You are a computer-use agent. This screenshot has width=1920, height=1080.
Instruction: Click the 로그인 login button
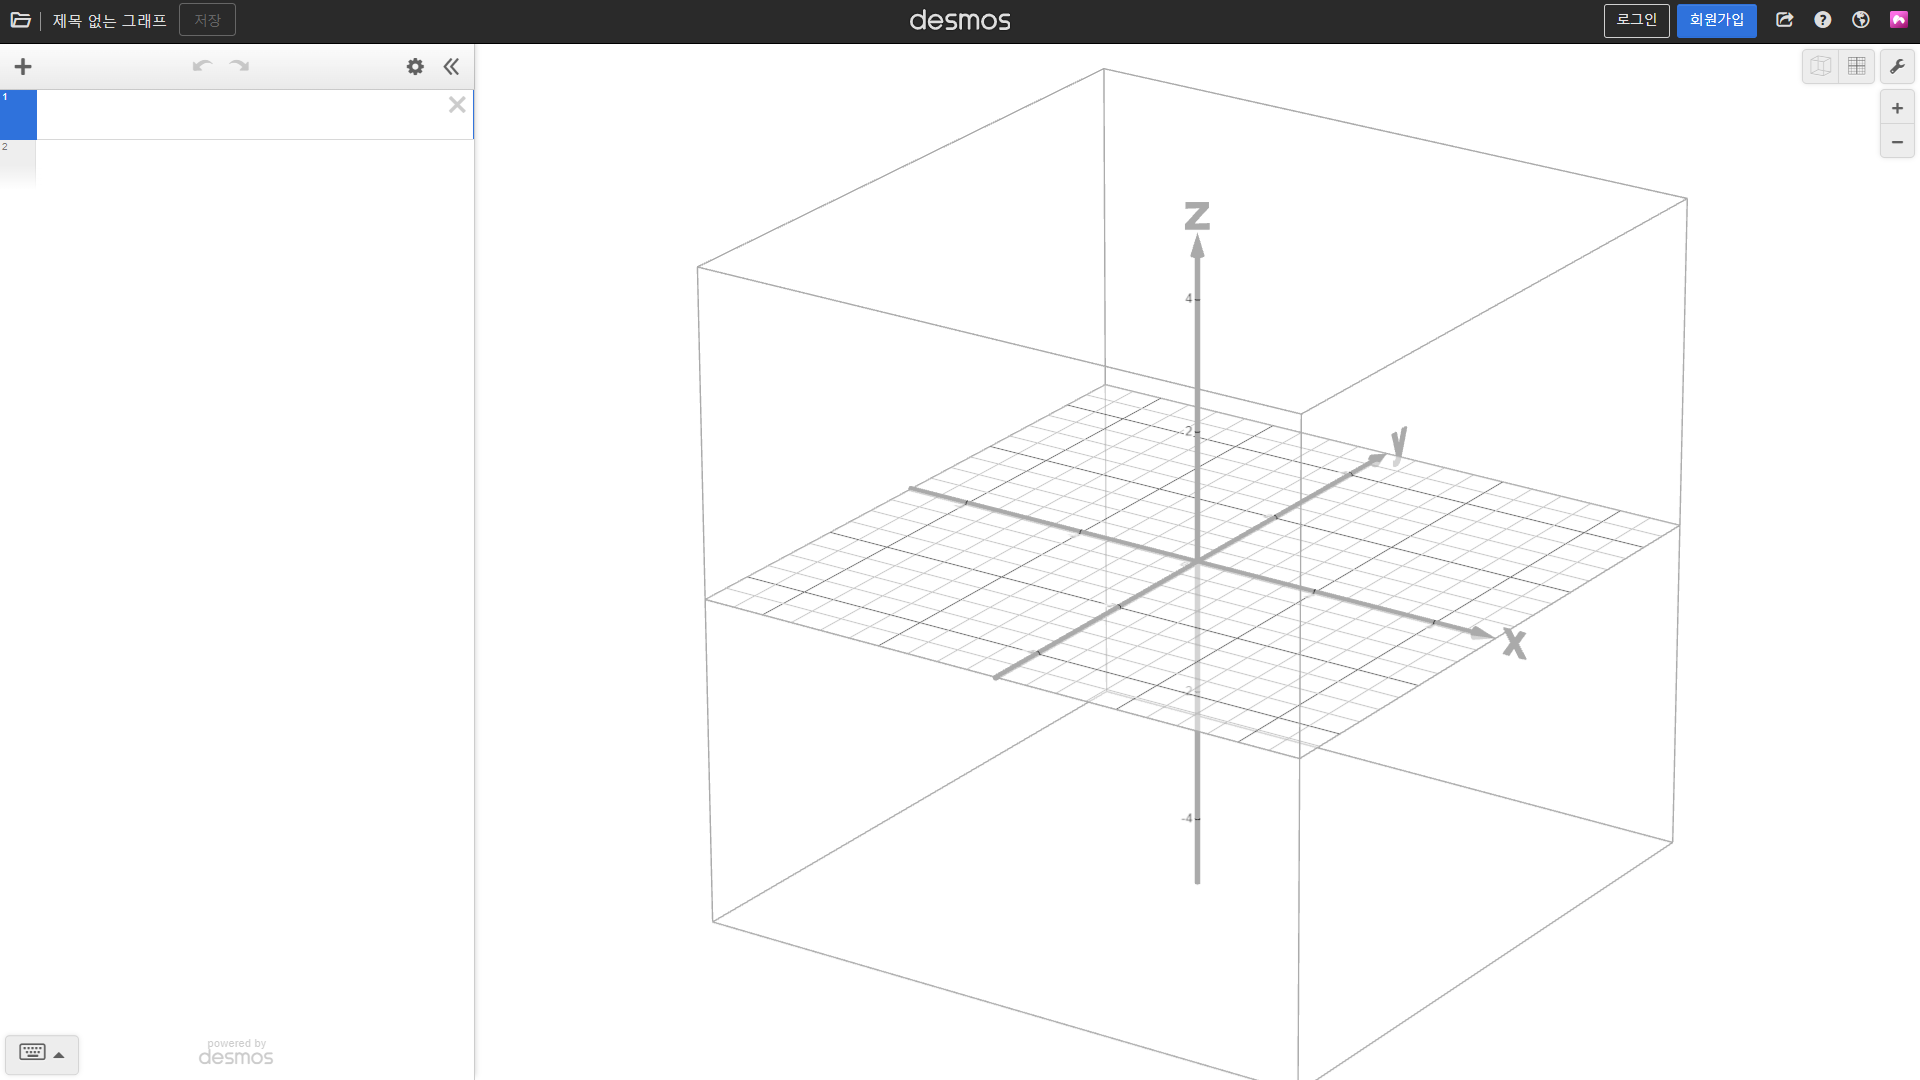point(1636,20)
